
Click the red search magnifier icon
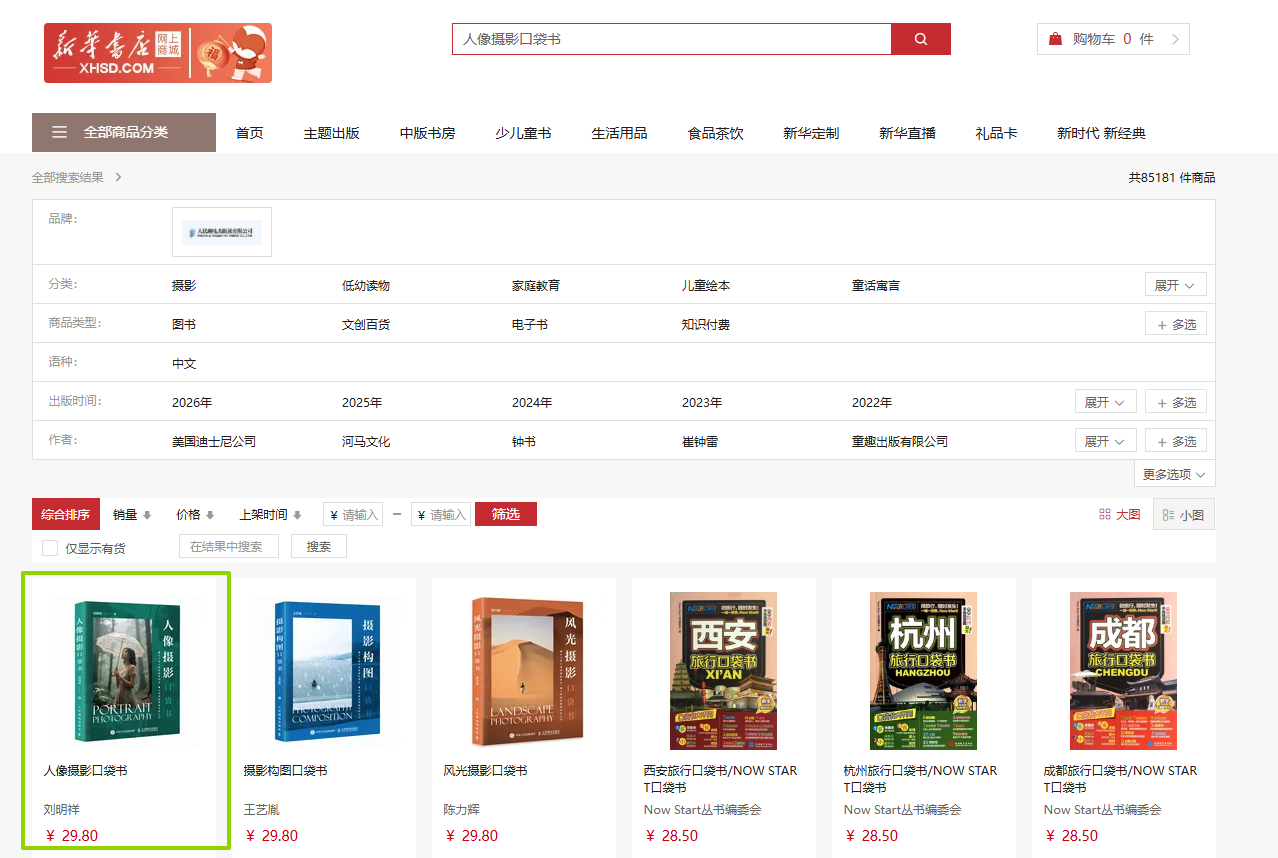(918, 38)
